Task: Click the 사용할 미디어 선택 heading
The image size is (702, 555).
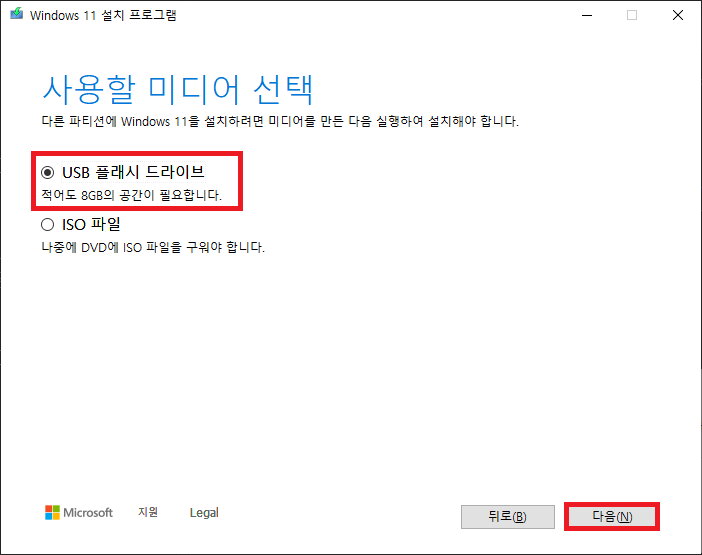Action: [x=178, y=90]
